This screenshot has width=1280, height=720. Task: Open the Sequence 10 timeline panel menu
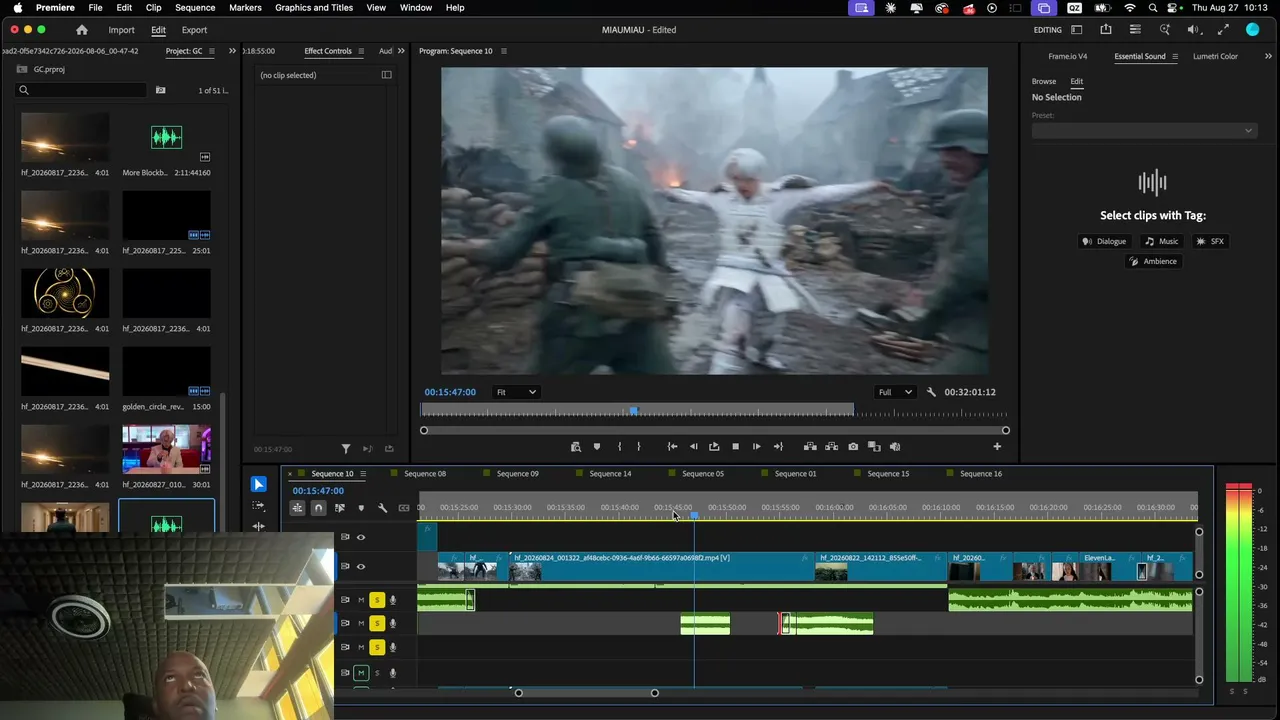pos(363,474)
